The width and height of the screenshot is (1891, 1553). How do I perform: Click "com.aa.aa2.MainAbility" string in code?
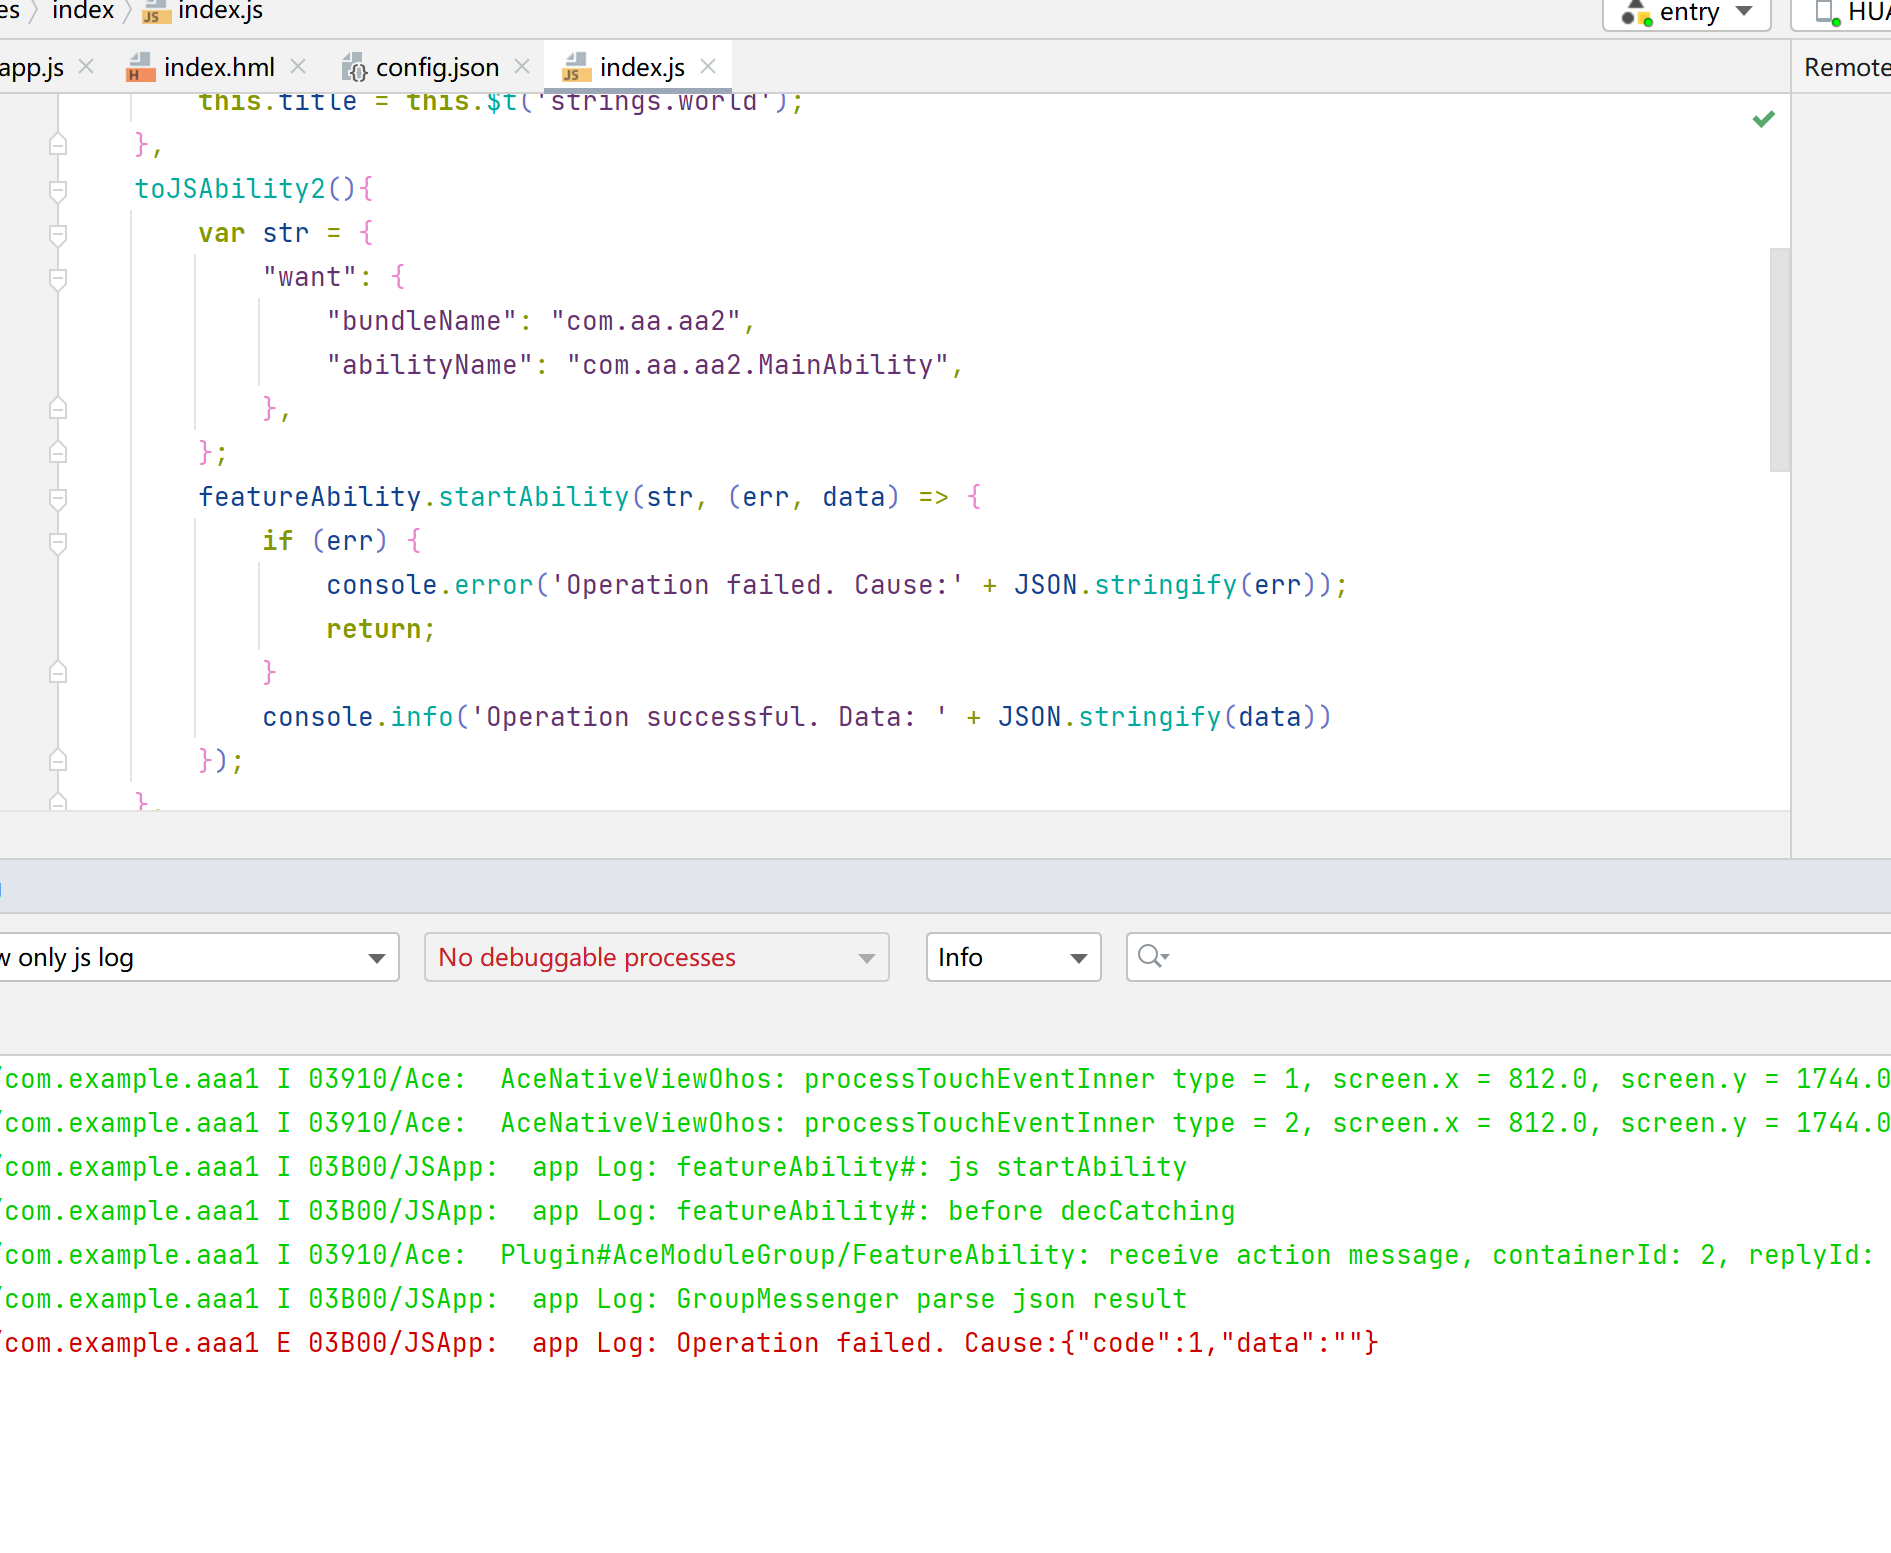coord(757,365)
